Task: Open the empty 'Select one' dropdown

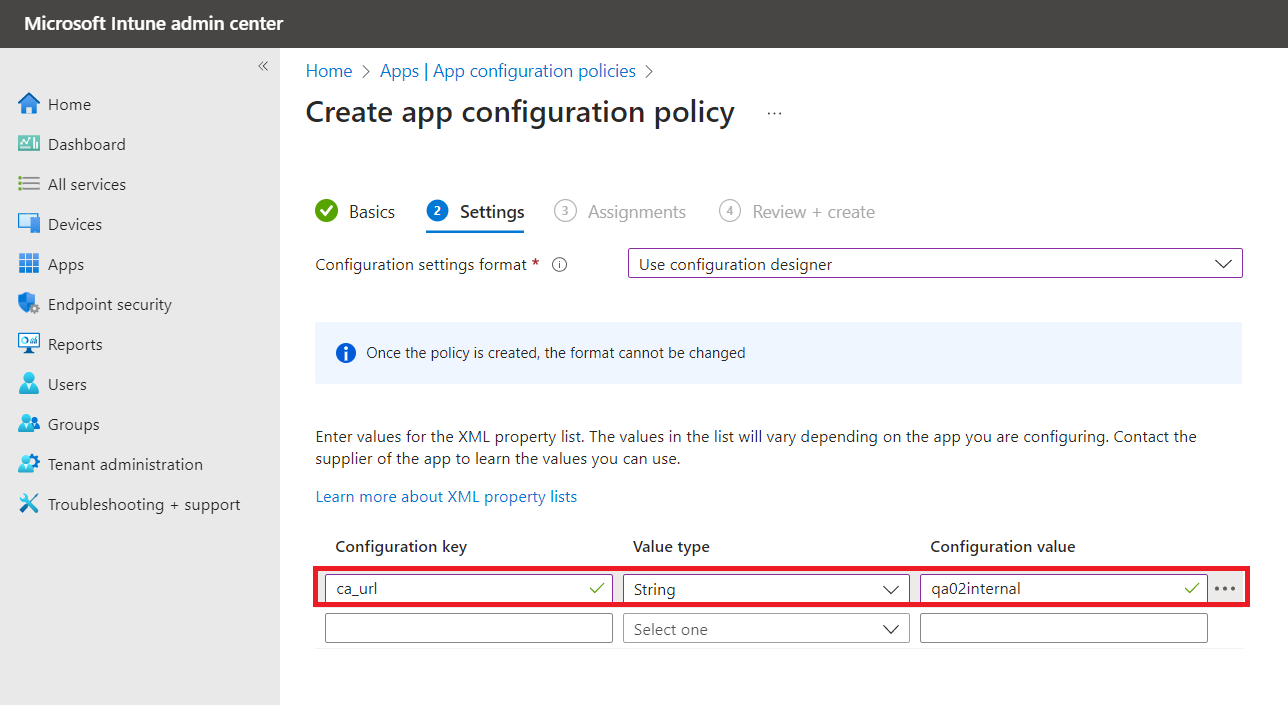Action: (x=765, y=629)
